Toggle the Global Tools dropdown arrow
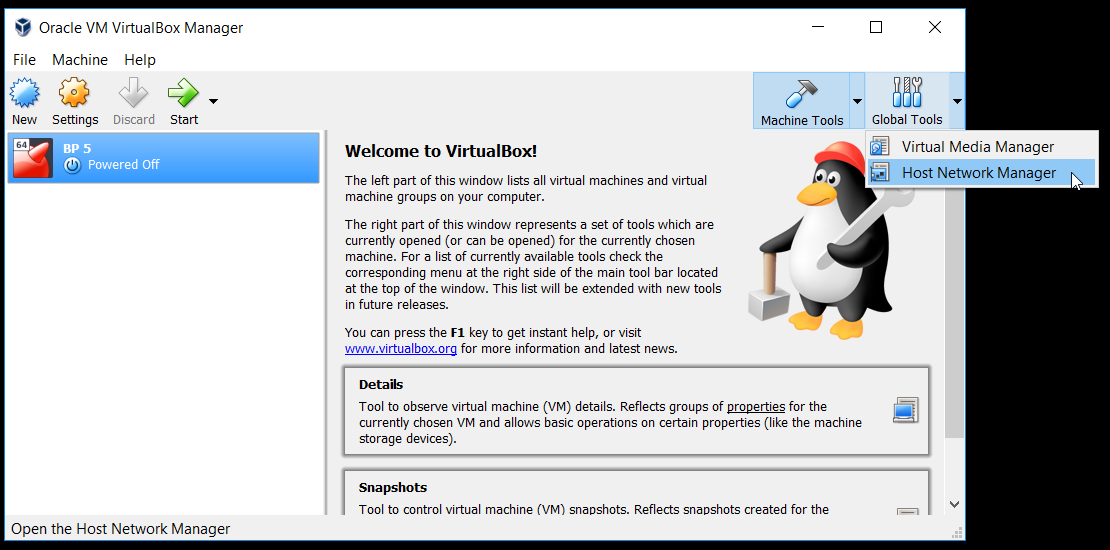The height and width of the screenshot is (550, 1110). (x=957, y=101)
